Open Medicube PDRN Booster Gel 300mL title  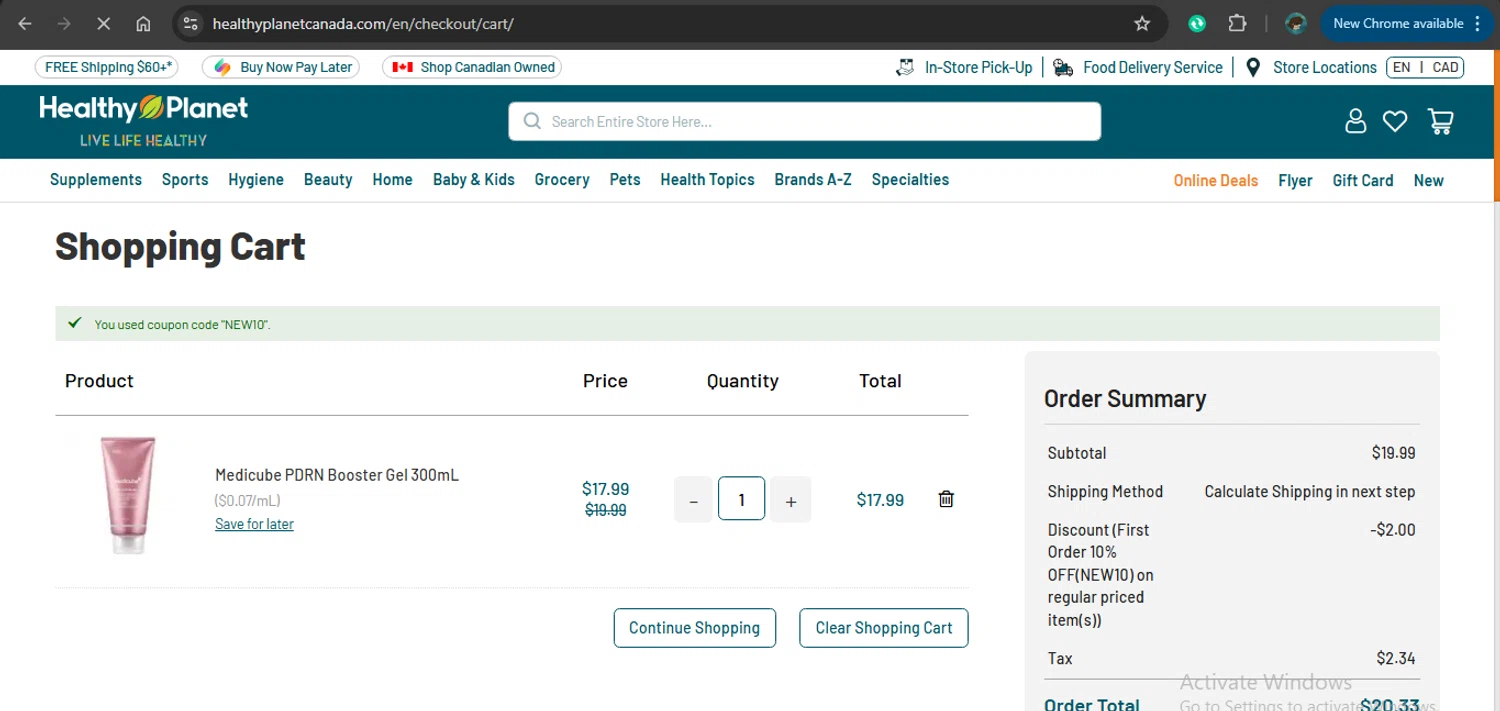[337, 475]
